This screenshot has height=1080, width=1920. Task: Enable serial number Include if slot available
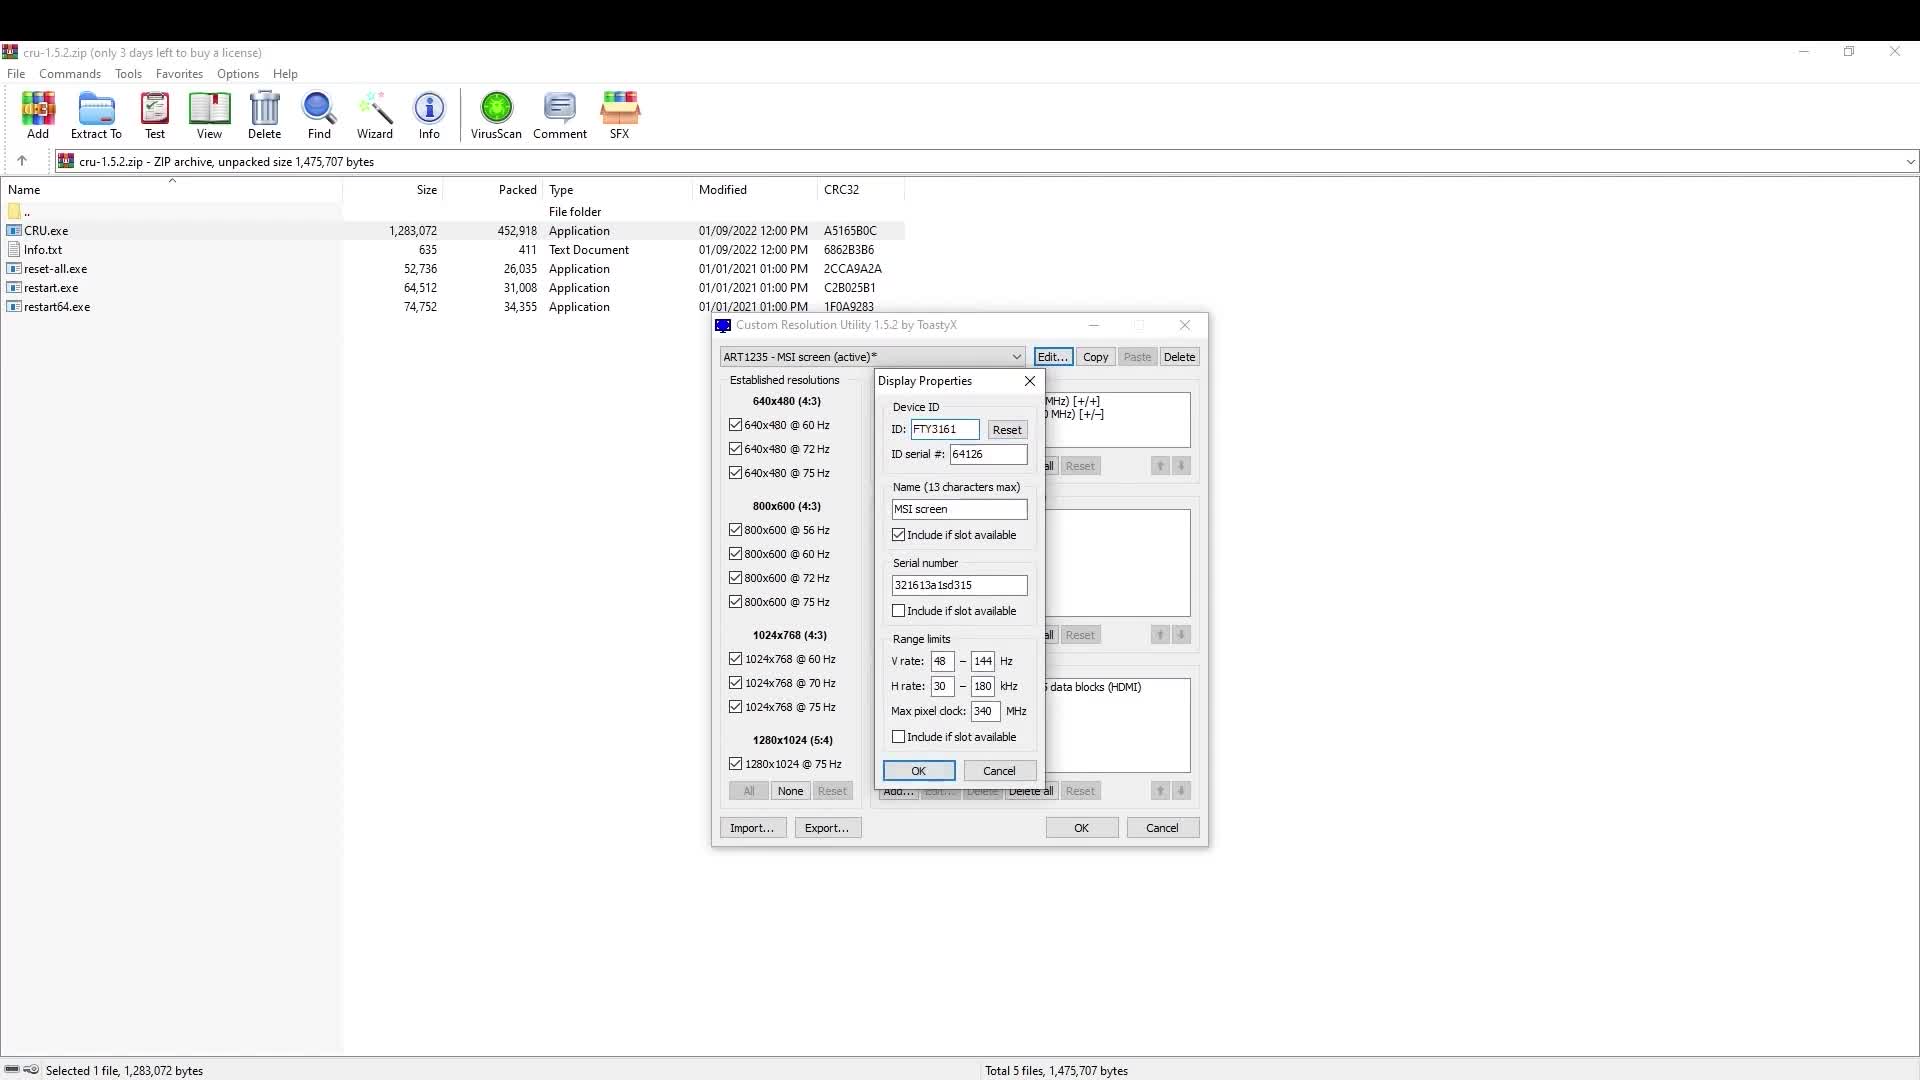899,611
